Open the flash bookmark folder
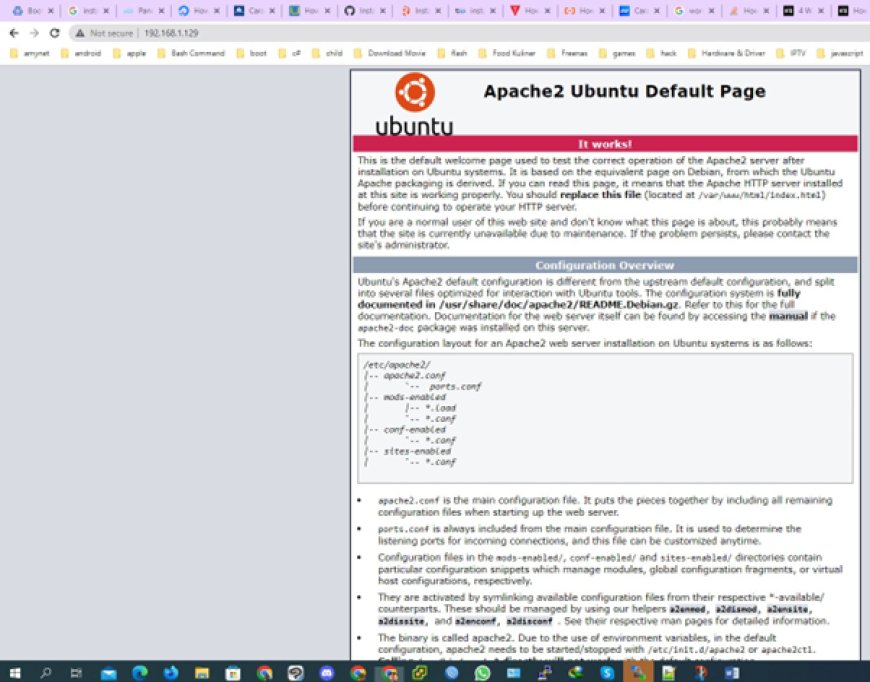The width and height of the screenshot is (870, 682). click(452, 53)
